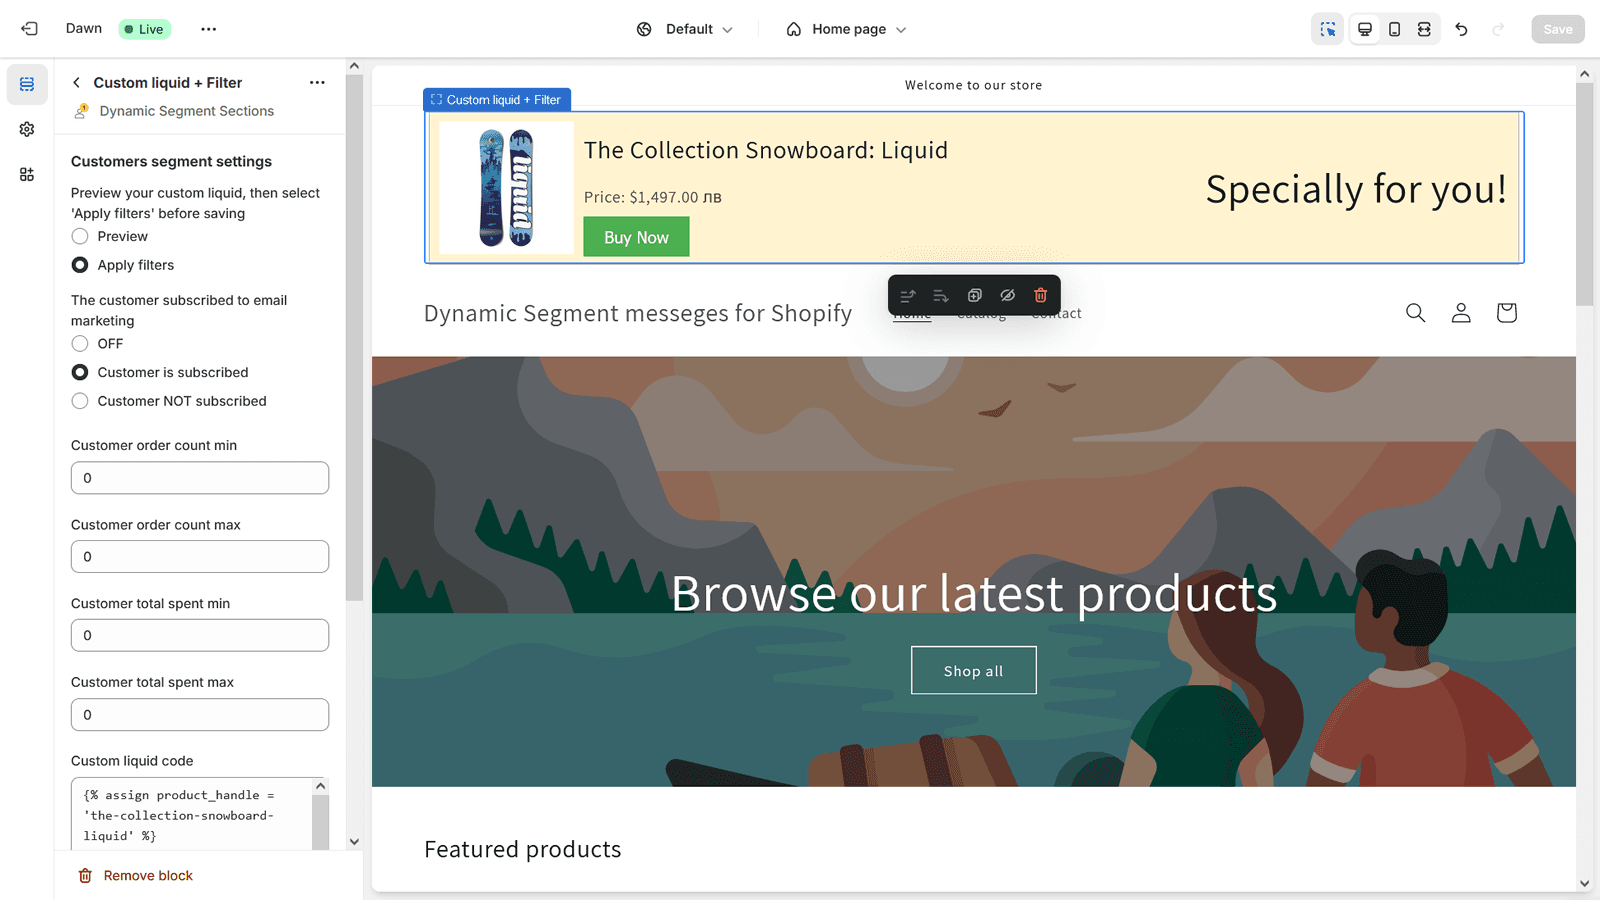Enter fullscreen preview mode
The height and width of the screenshot is (900, 1600).
(1424, 29)
